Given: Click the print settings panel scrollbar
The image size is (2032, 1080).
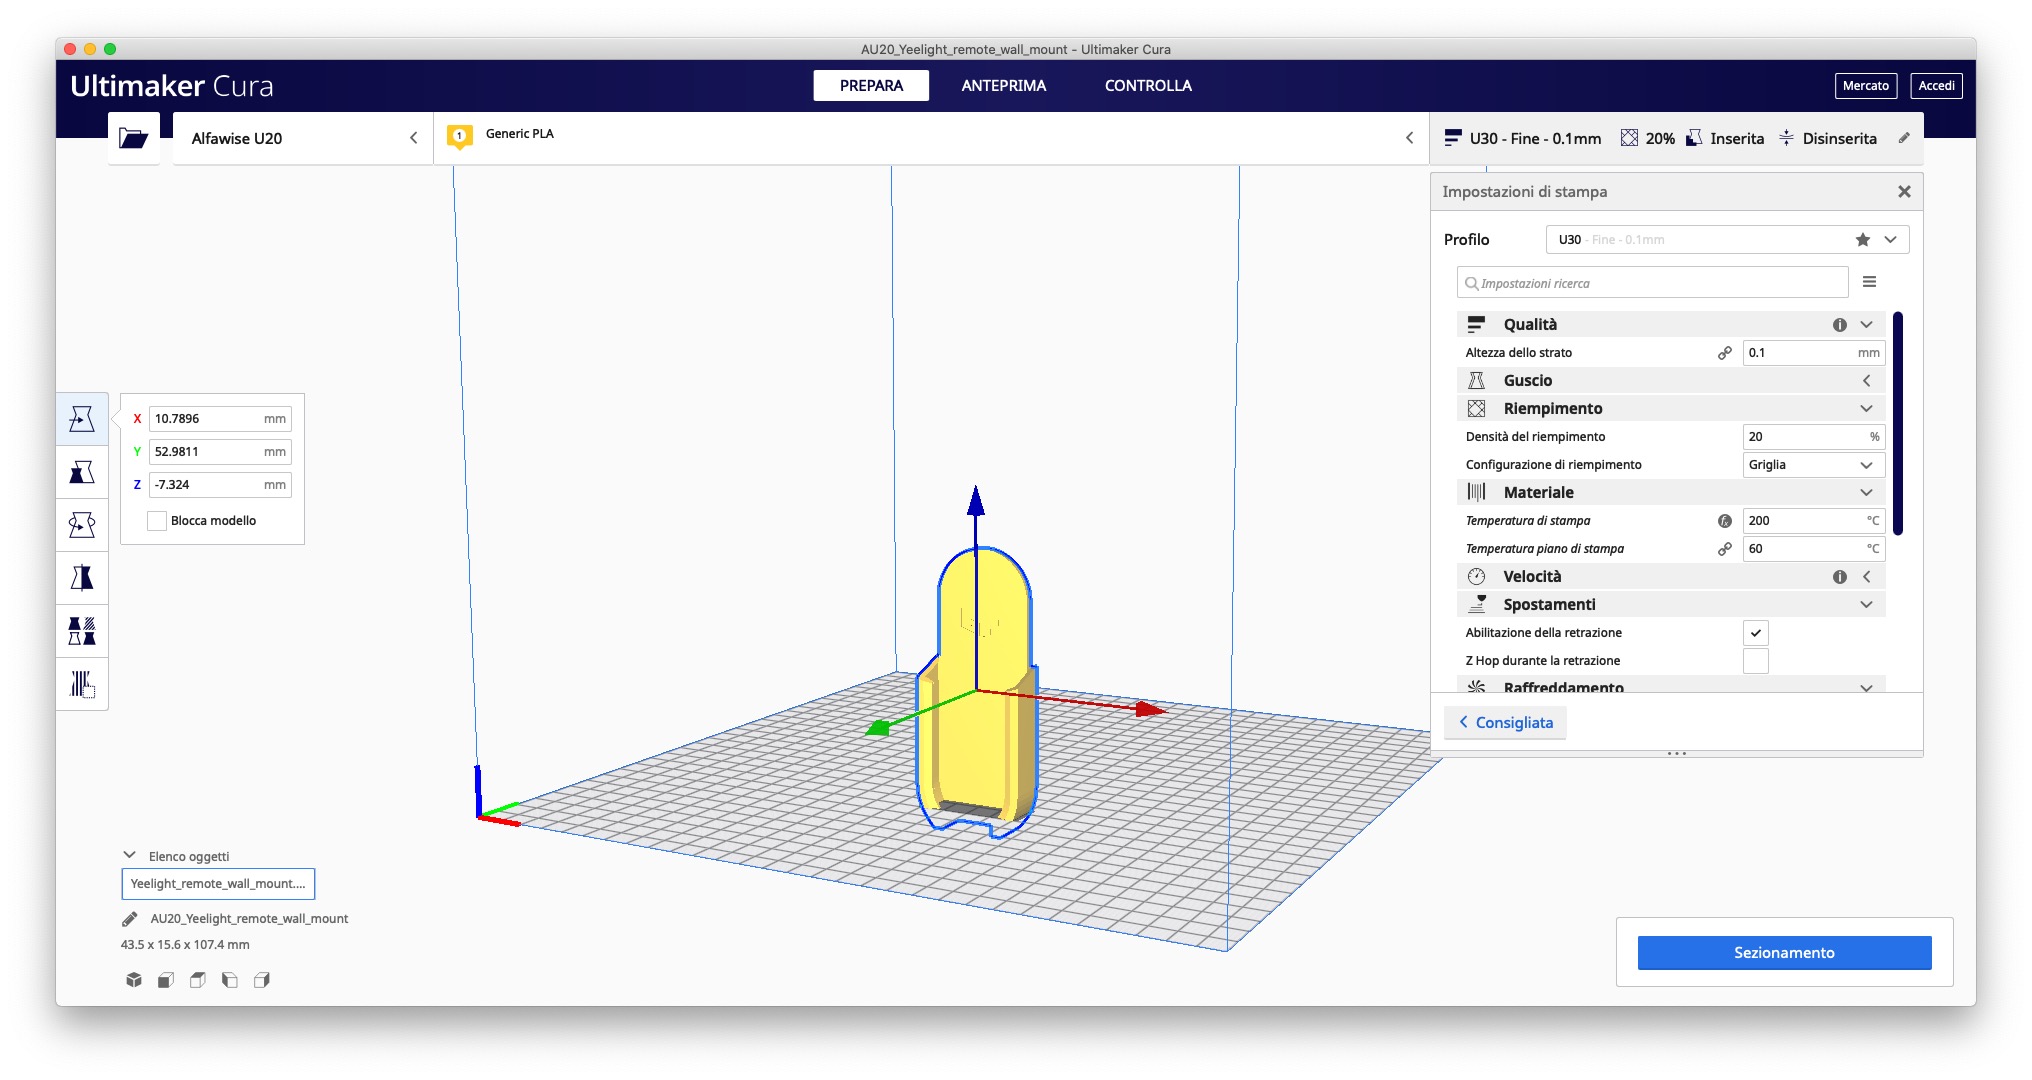Looking at the screenshot, I should click(x=1897, y=424).
